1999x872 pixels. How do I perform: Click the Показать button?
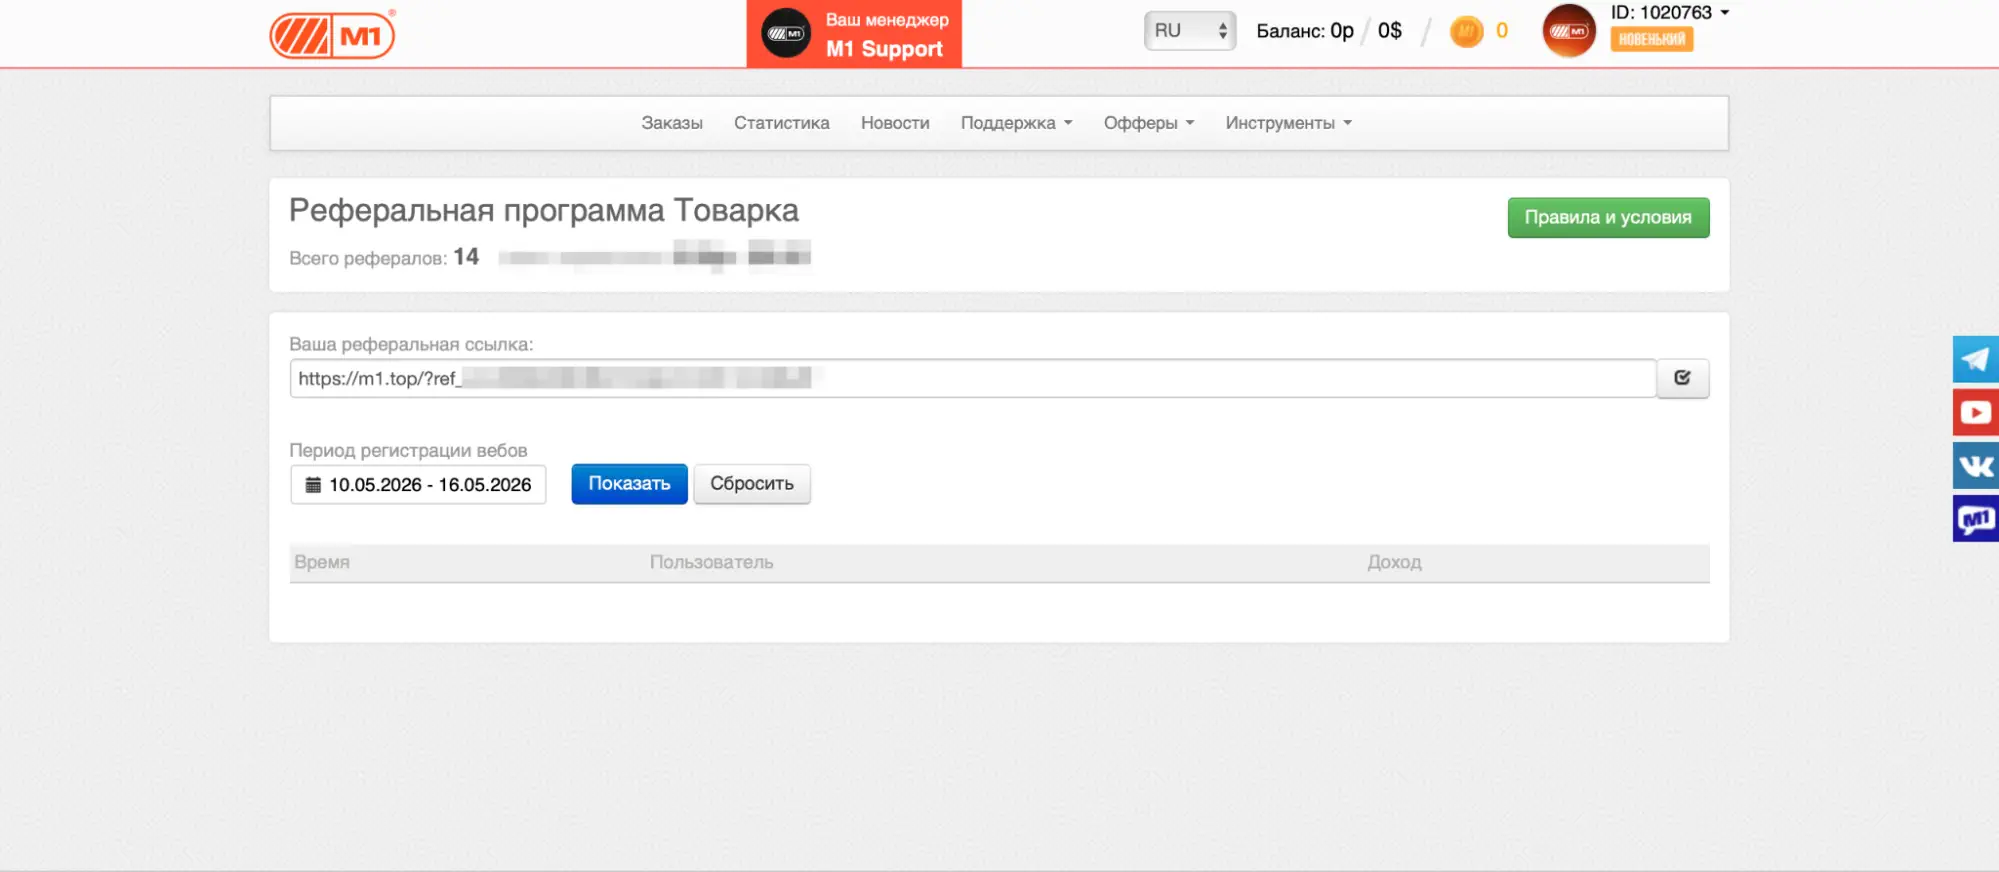click(x=629, y=484)
